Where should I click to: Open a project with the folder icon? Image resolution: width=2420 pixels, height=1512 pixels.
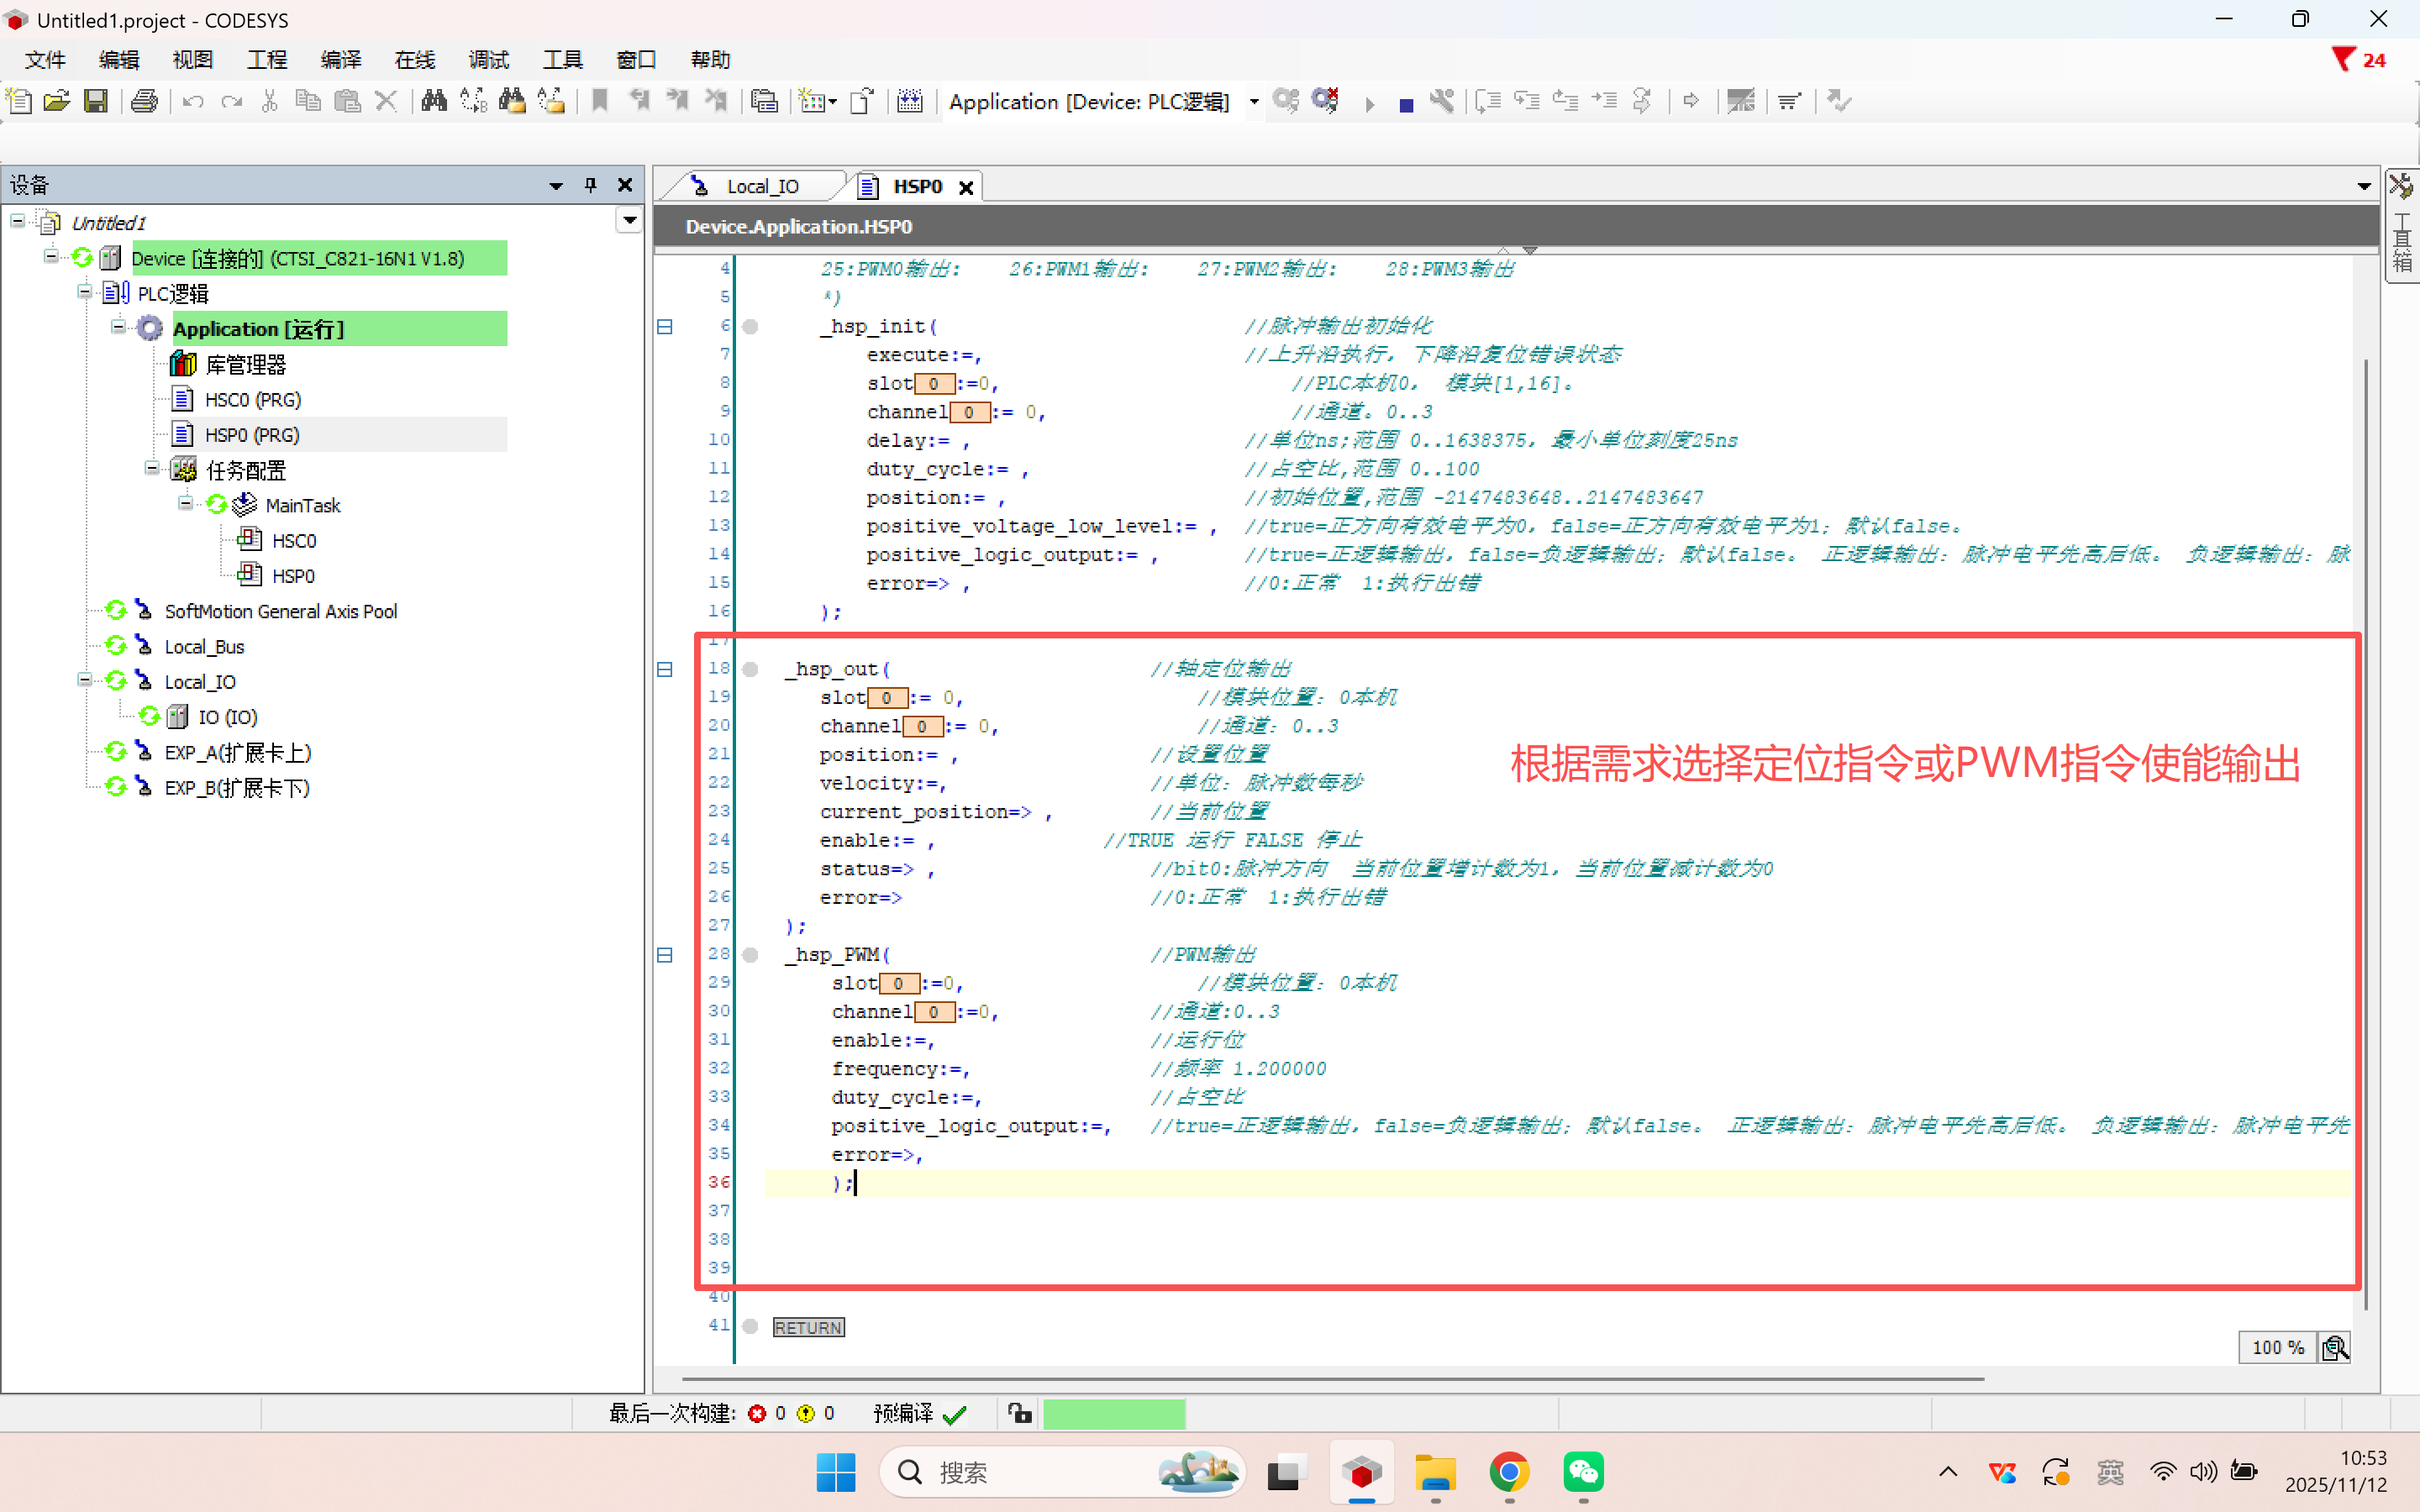click(57, 101)
